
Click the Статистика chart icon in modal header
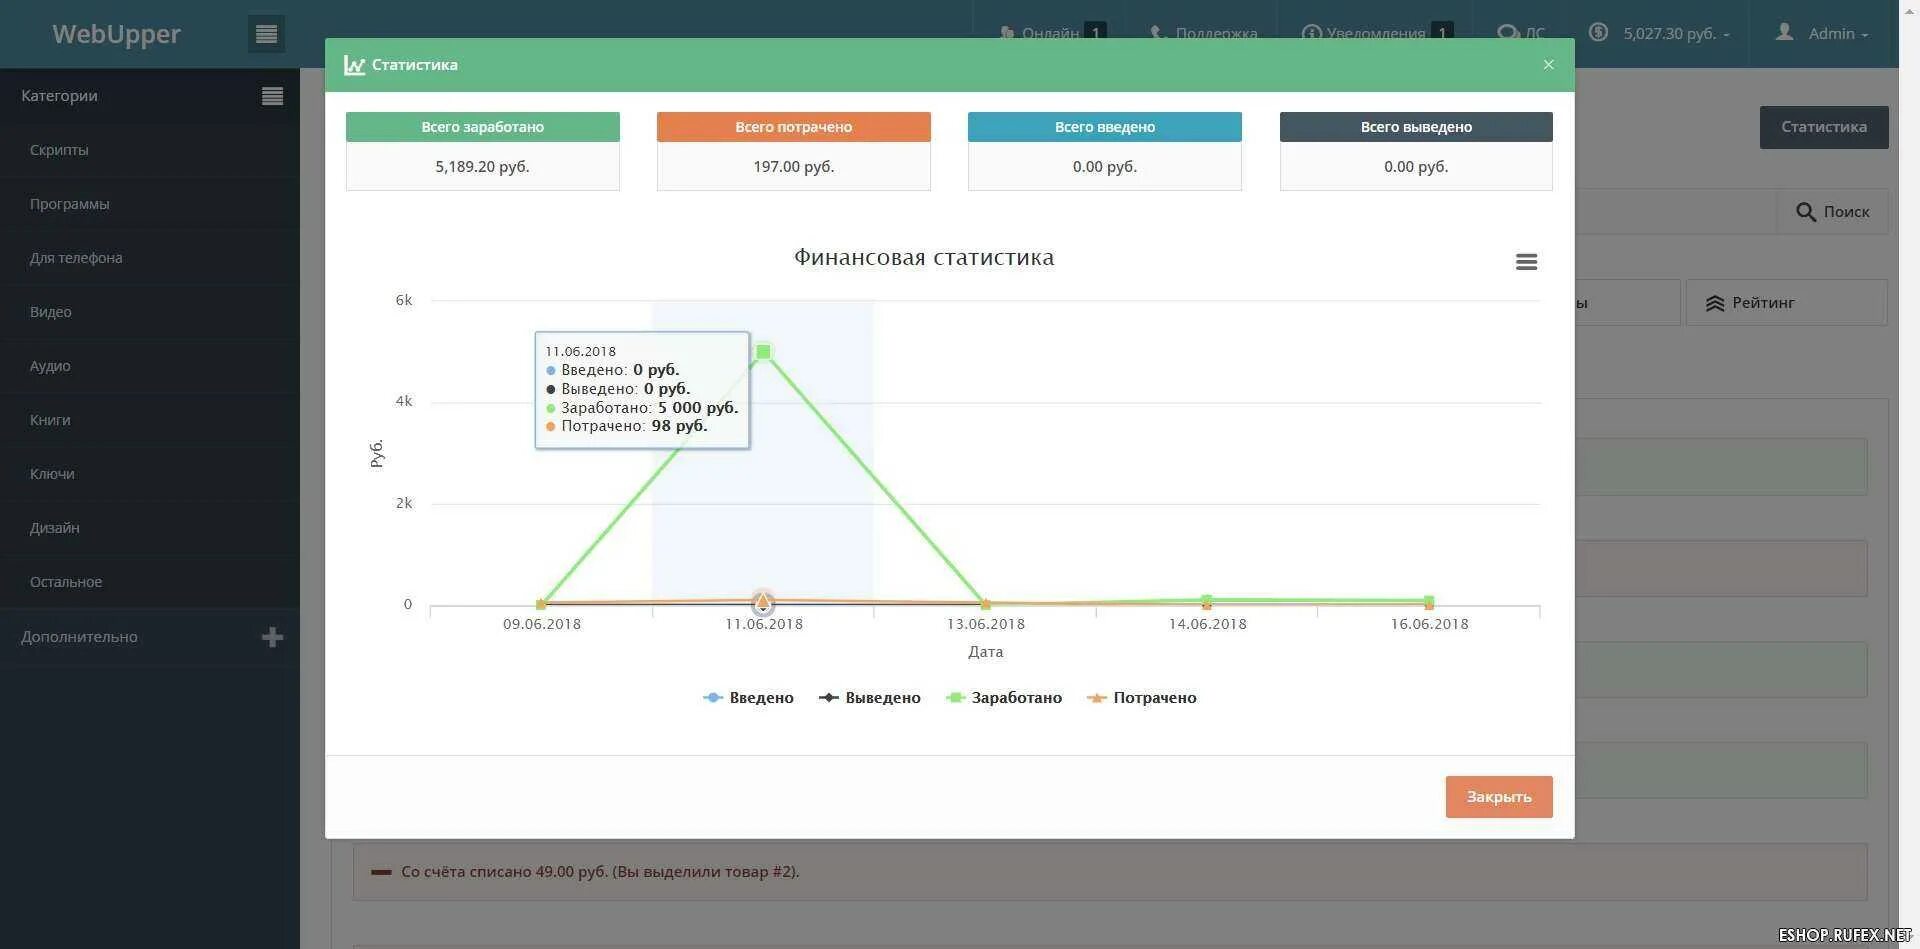pyautogui.click(x=354, y=65)
